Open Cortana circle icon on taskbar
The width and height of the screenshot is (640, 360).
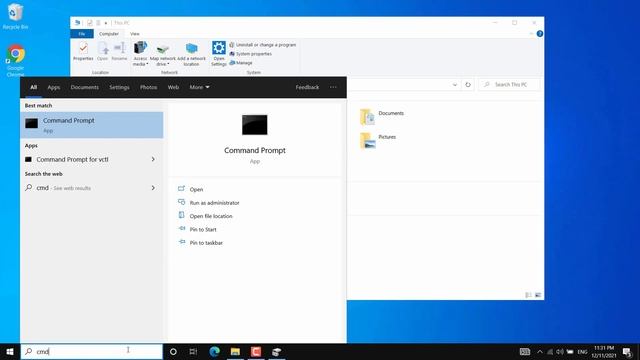[173, 351]
